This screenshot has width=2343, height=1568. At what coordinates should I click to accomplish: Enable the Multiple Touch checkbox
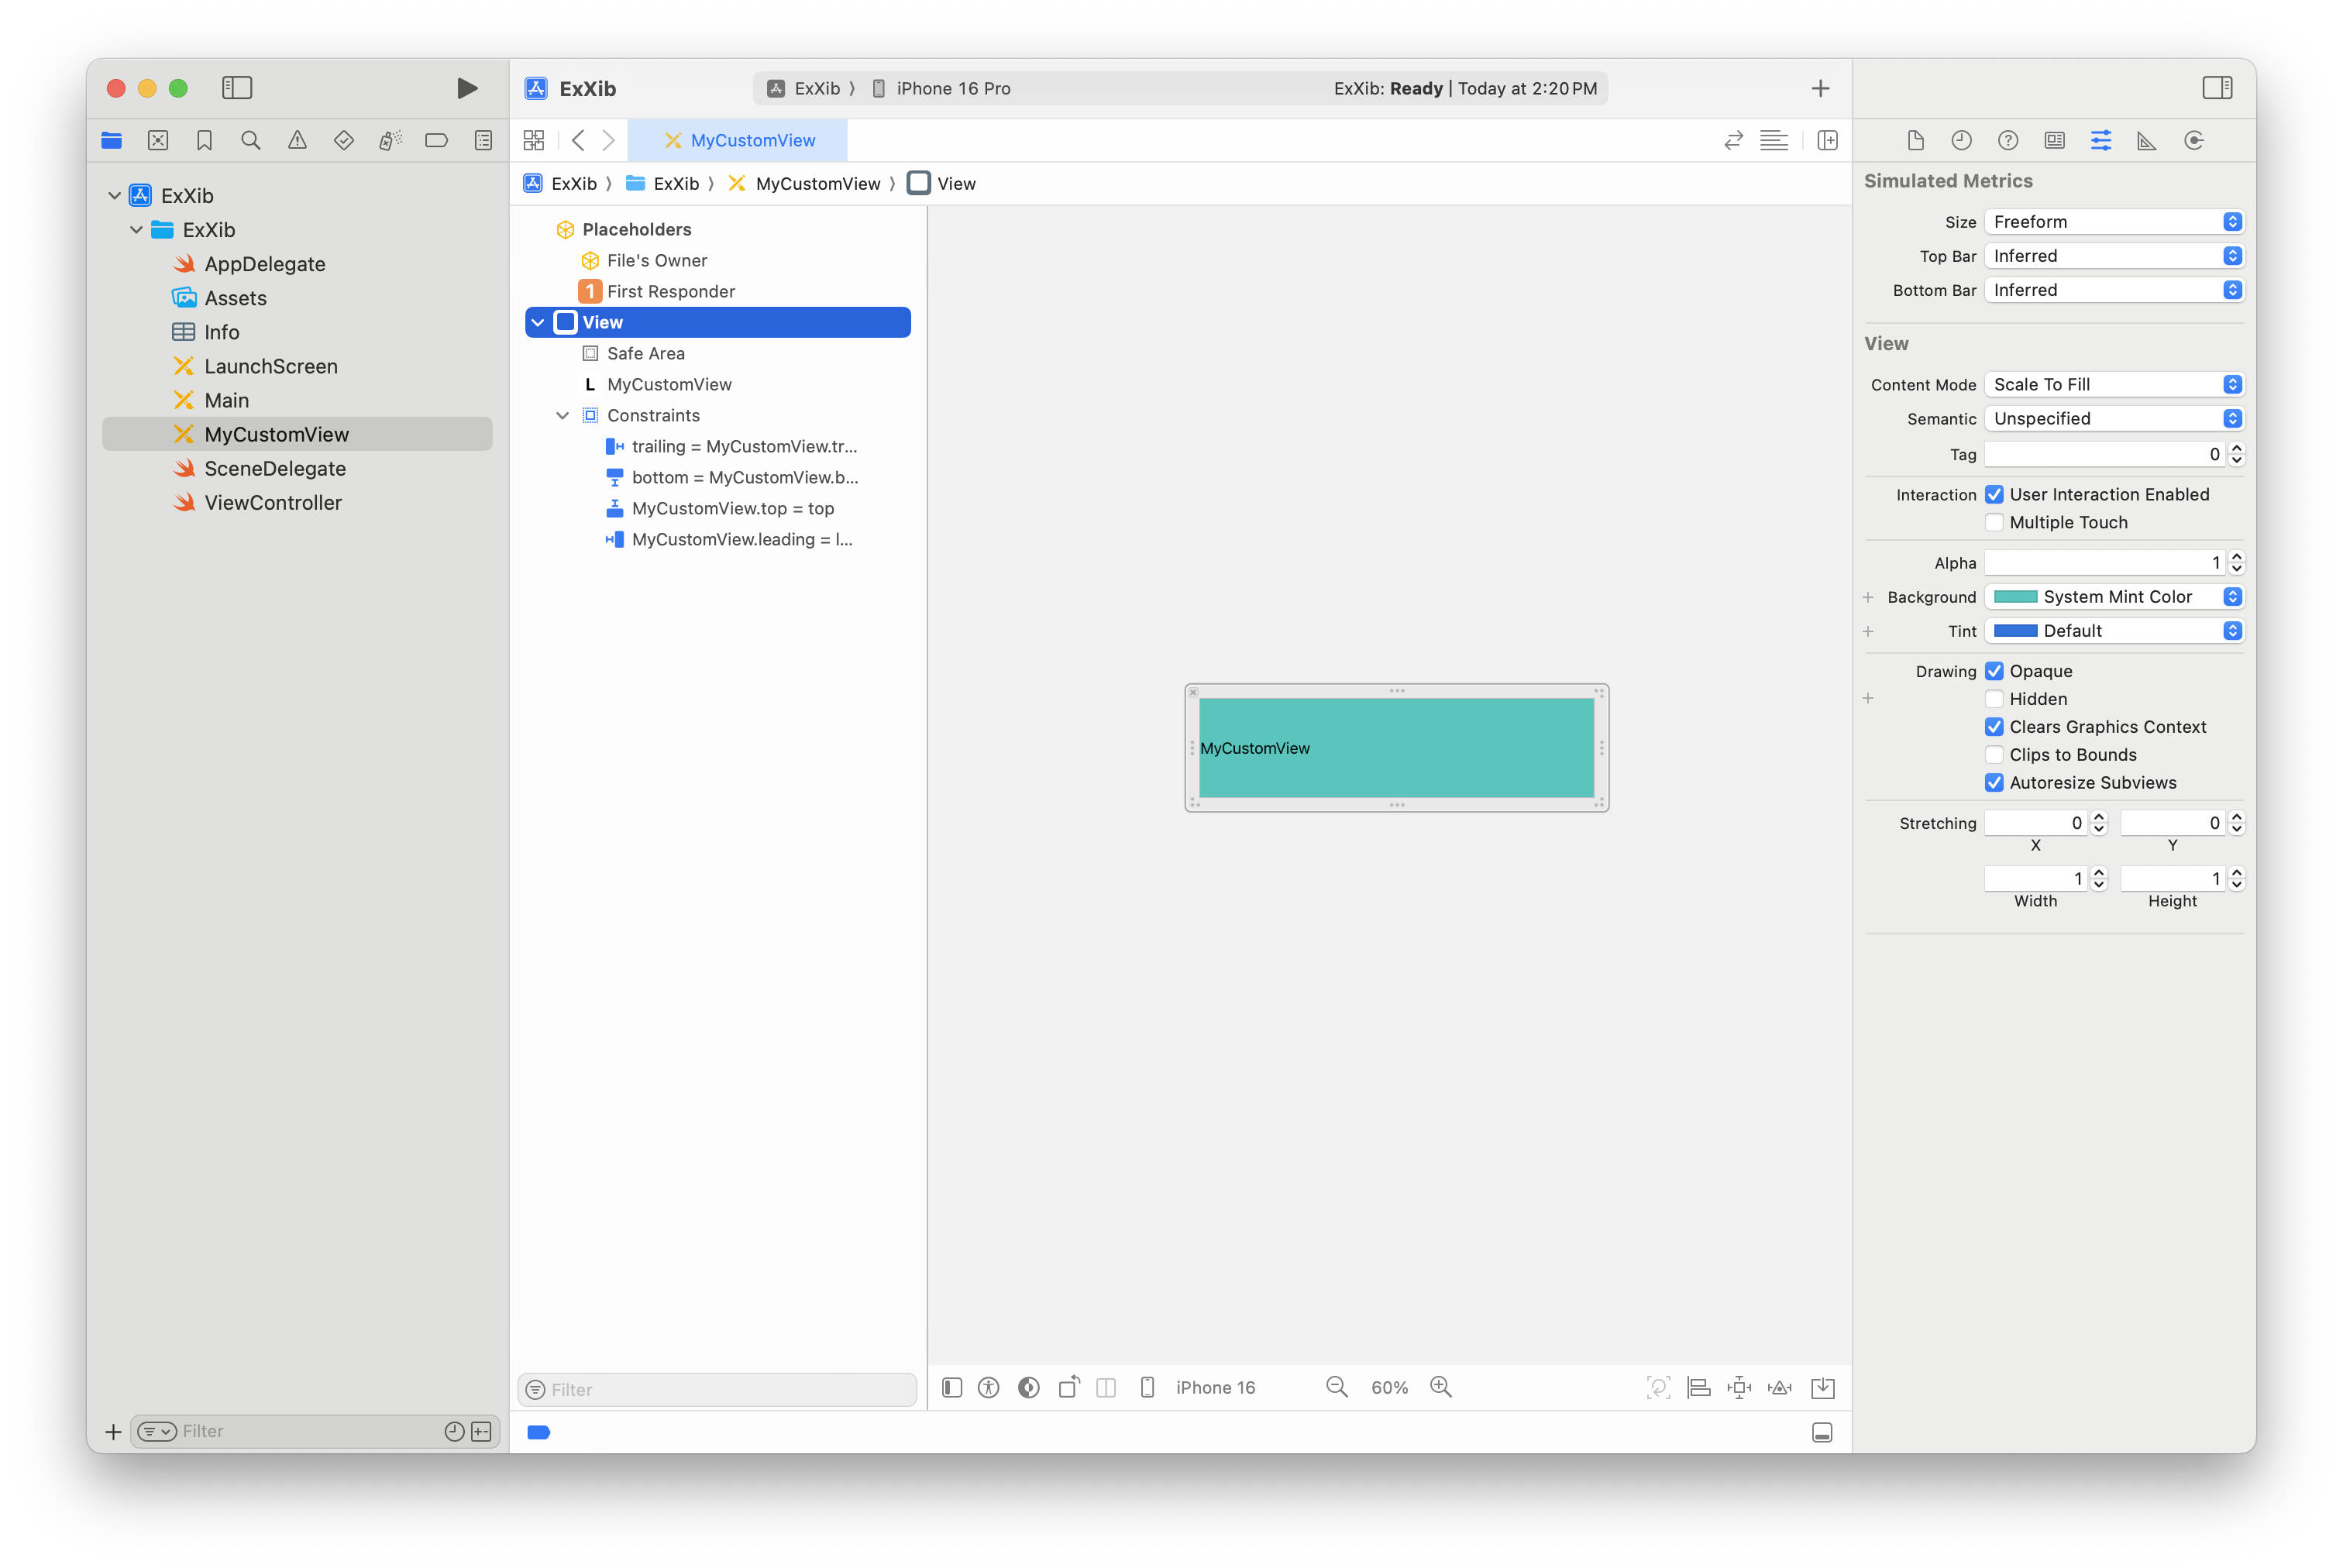click(1994, 522)
